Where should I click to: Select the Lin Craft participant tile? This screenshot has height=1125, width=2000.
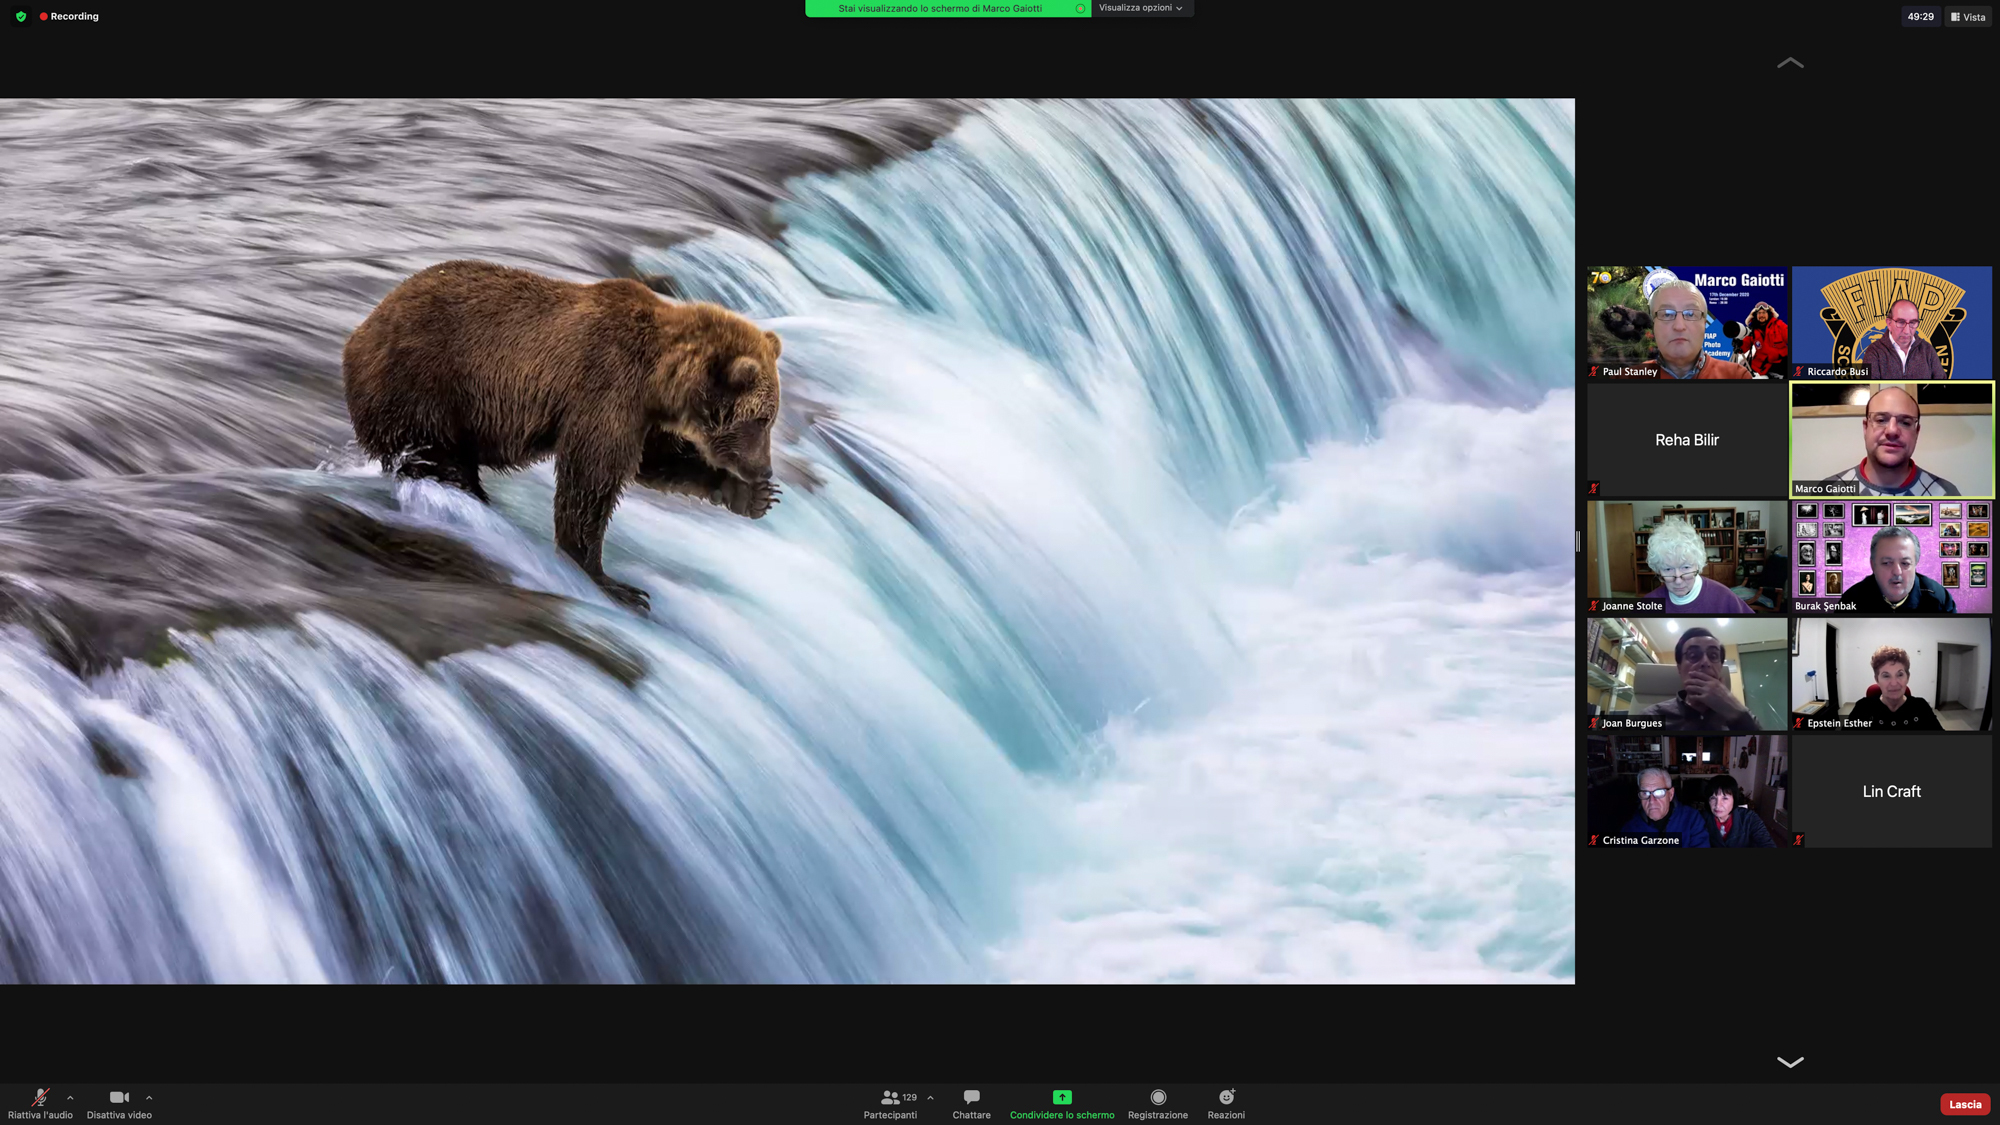point(1892,791)
